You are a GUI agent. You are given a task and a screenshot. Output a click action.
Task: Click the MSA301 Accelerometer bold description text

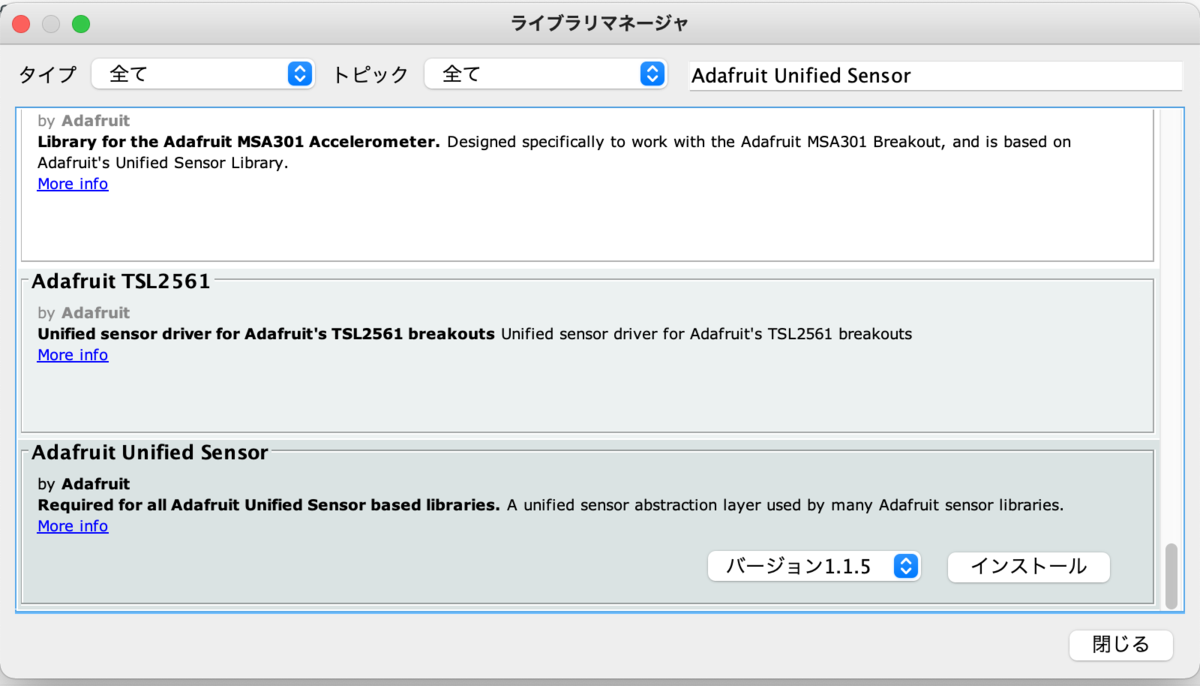(239, 142)
